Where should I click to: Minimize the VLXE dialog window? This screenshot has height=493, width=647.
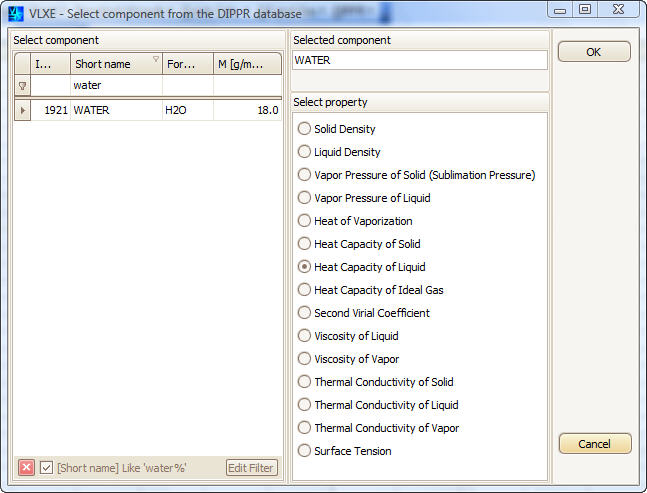point(560,10)
